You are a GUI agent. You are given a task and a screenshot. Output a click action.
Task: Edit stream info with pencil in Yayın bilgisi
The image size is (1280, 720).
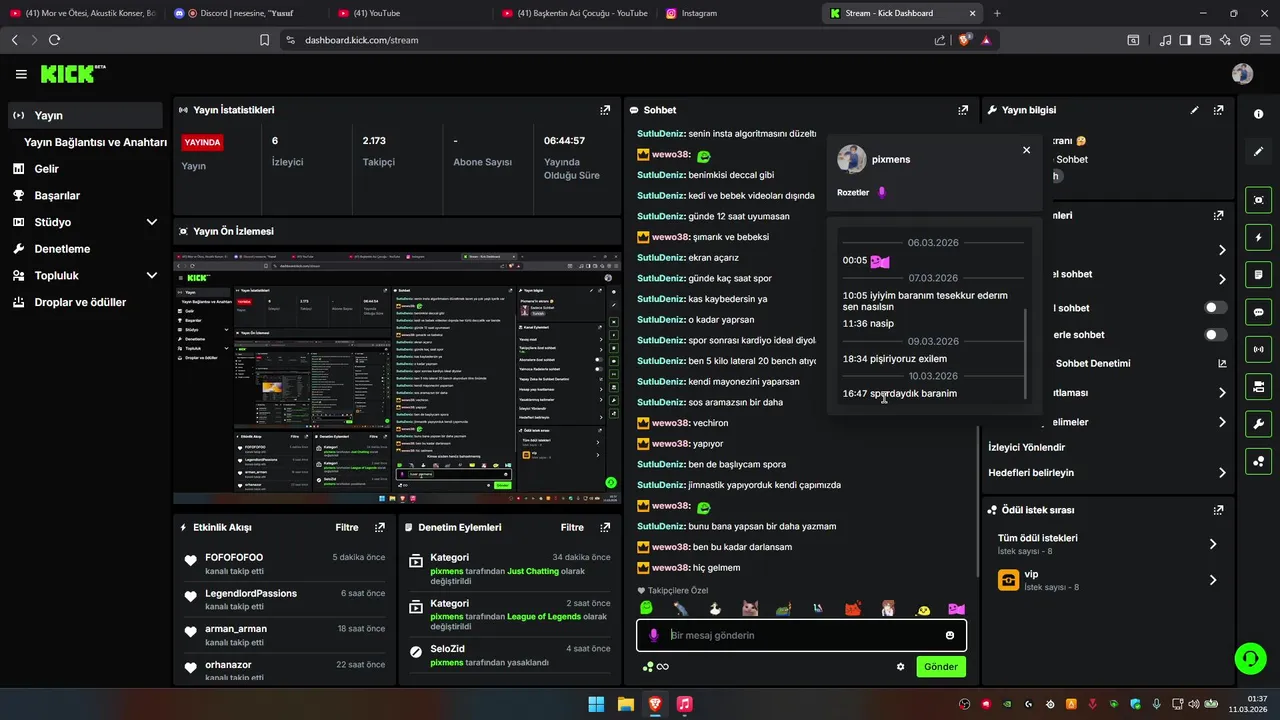click(x=1195, y=110)
